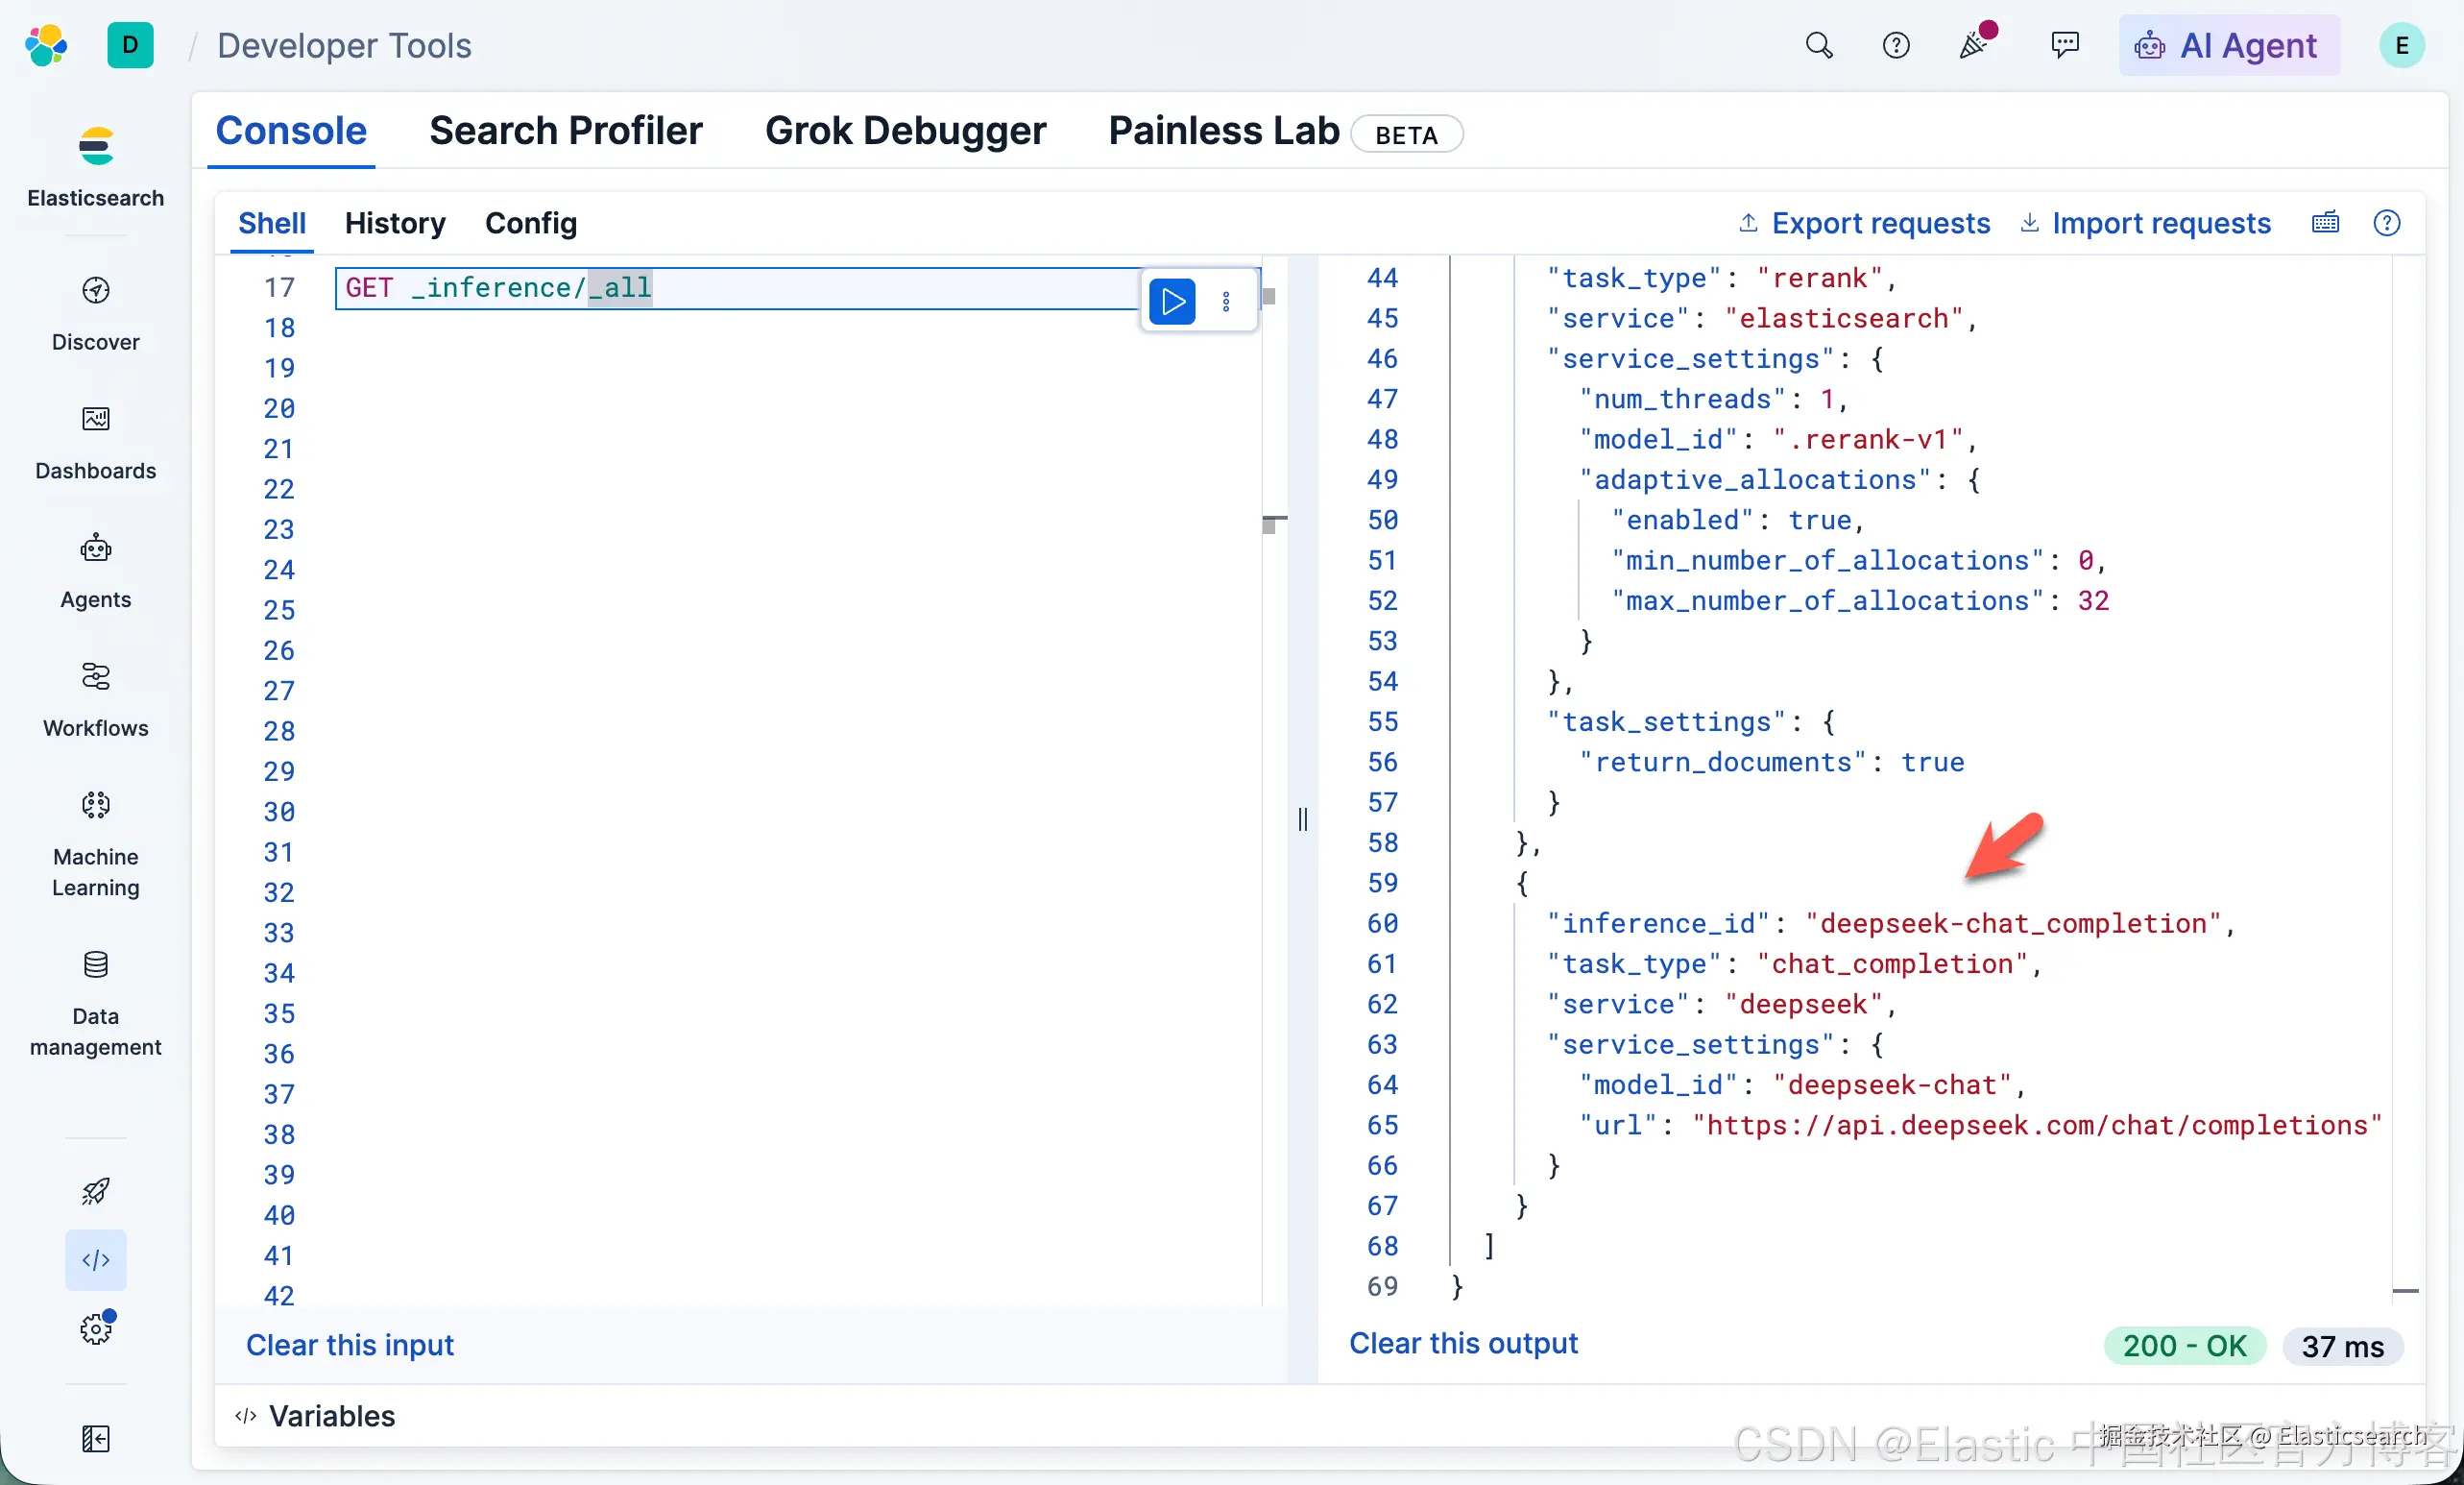
Task: Click the 200 - OK status badge
Action: point(2184,1346)
